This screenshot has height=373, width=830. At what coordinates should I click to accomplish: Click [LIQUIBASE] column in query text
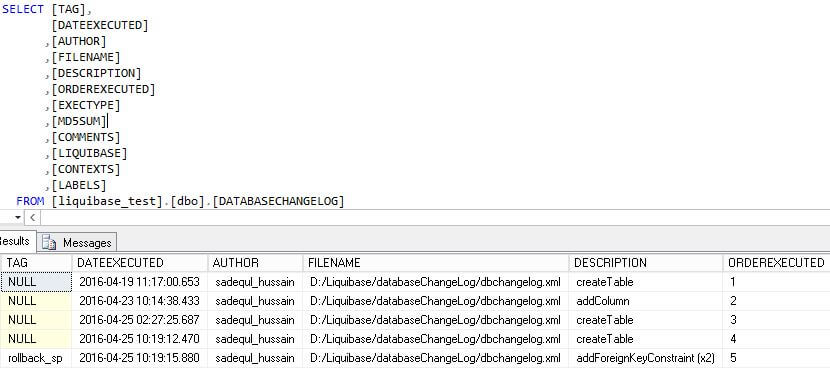[89, 153]
